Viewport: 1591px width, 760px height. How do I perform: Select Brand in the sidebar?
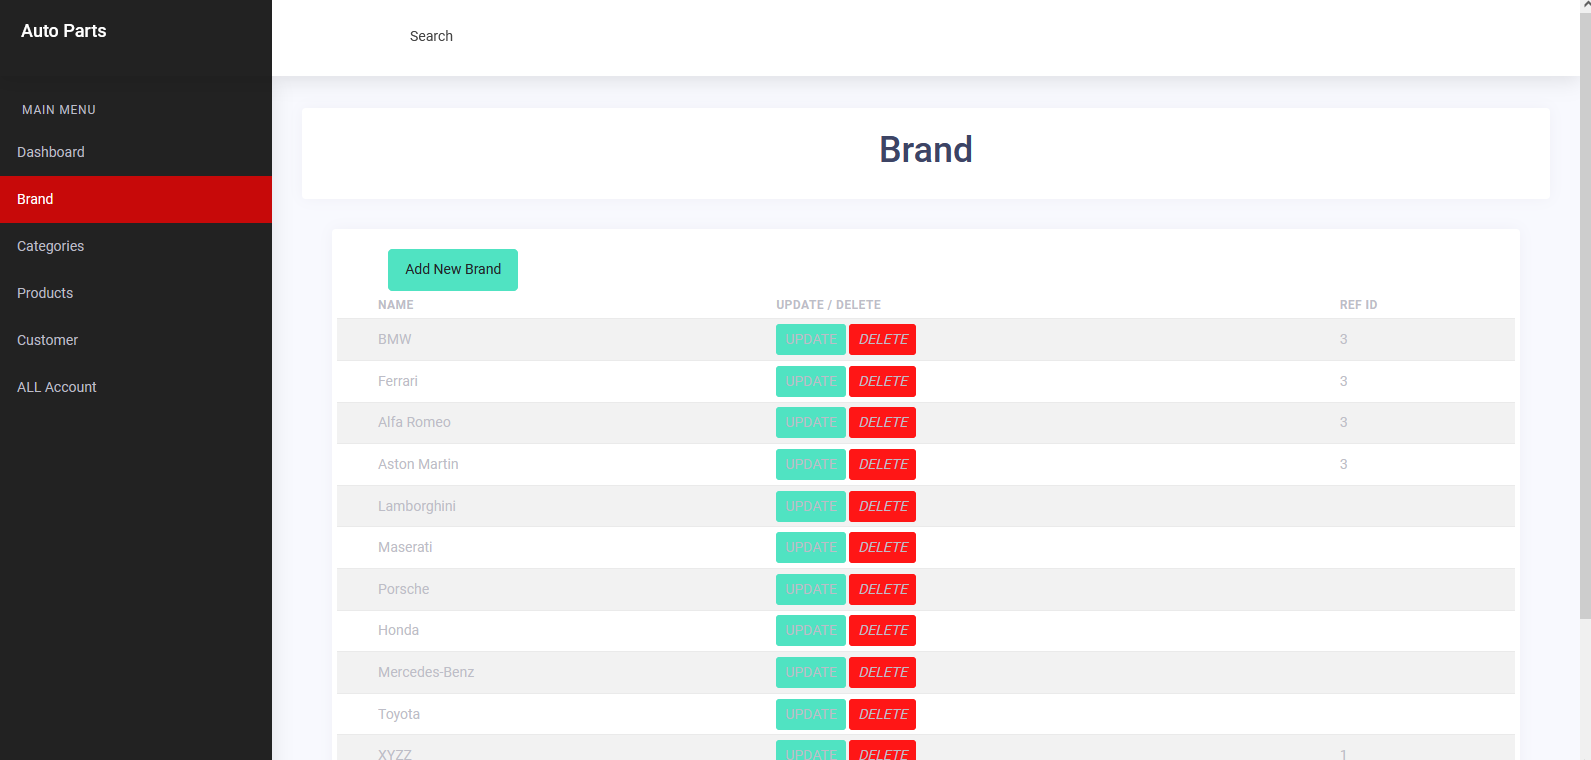tap(136, 199)
